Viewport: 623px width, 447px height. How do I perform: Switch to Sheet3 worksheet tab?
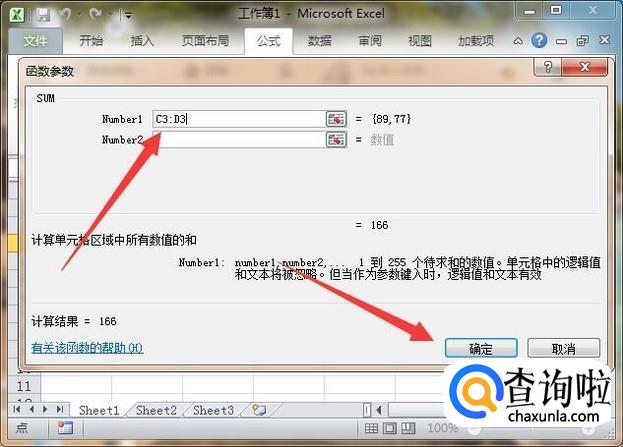tap(213, 410)
